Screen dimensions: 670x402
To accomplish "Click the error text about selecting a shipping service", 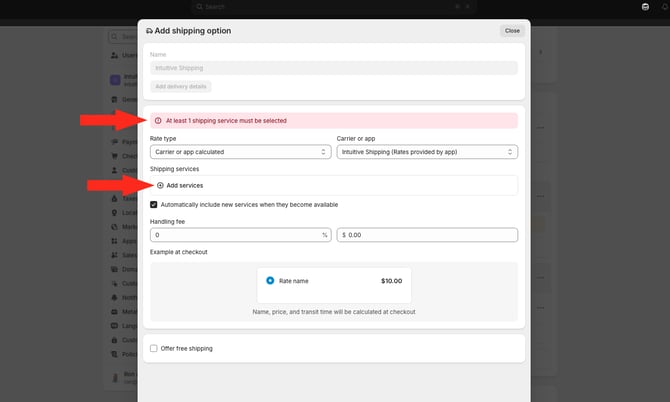I will (x=226, y=121).
